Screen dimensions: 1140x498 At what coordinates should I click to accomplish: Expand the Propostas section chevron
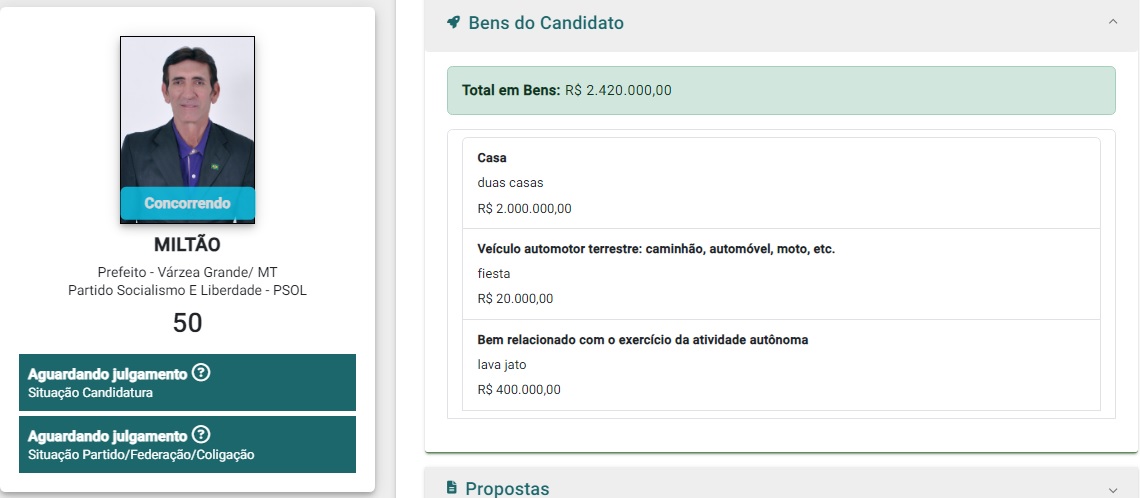1113,488
